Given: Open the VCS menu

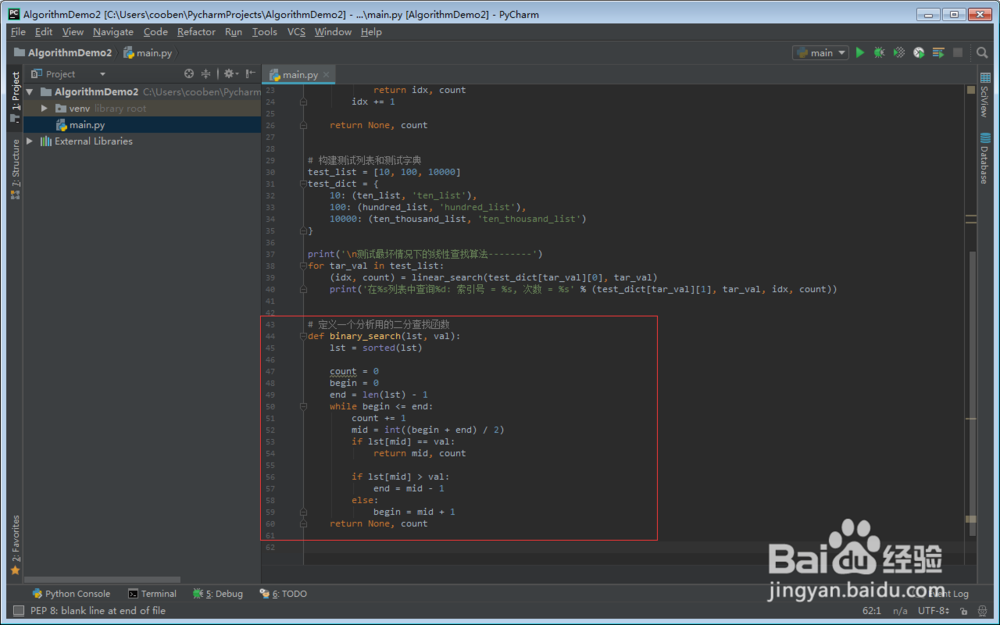Looking at the screenshot, I should (296, 32).
